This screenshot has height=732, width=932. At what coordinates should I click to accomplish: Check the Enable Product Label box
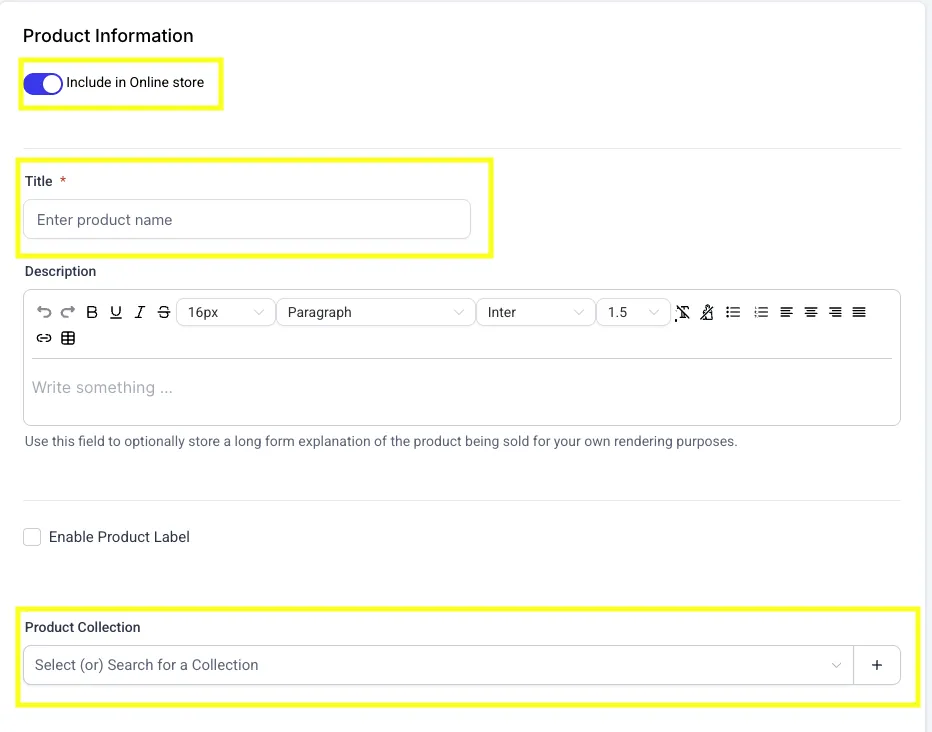[x=33, y=537]
